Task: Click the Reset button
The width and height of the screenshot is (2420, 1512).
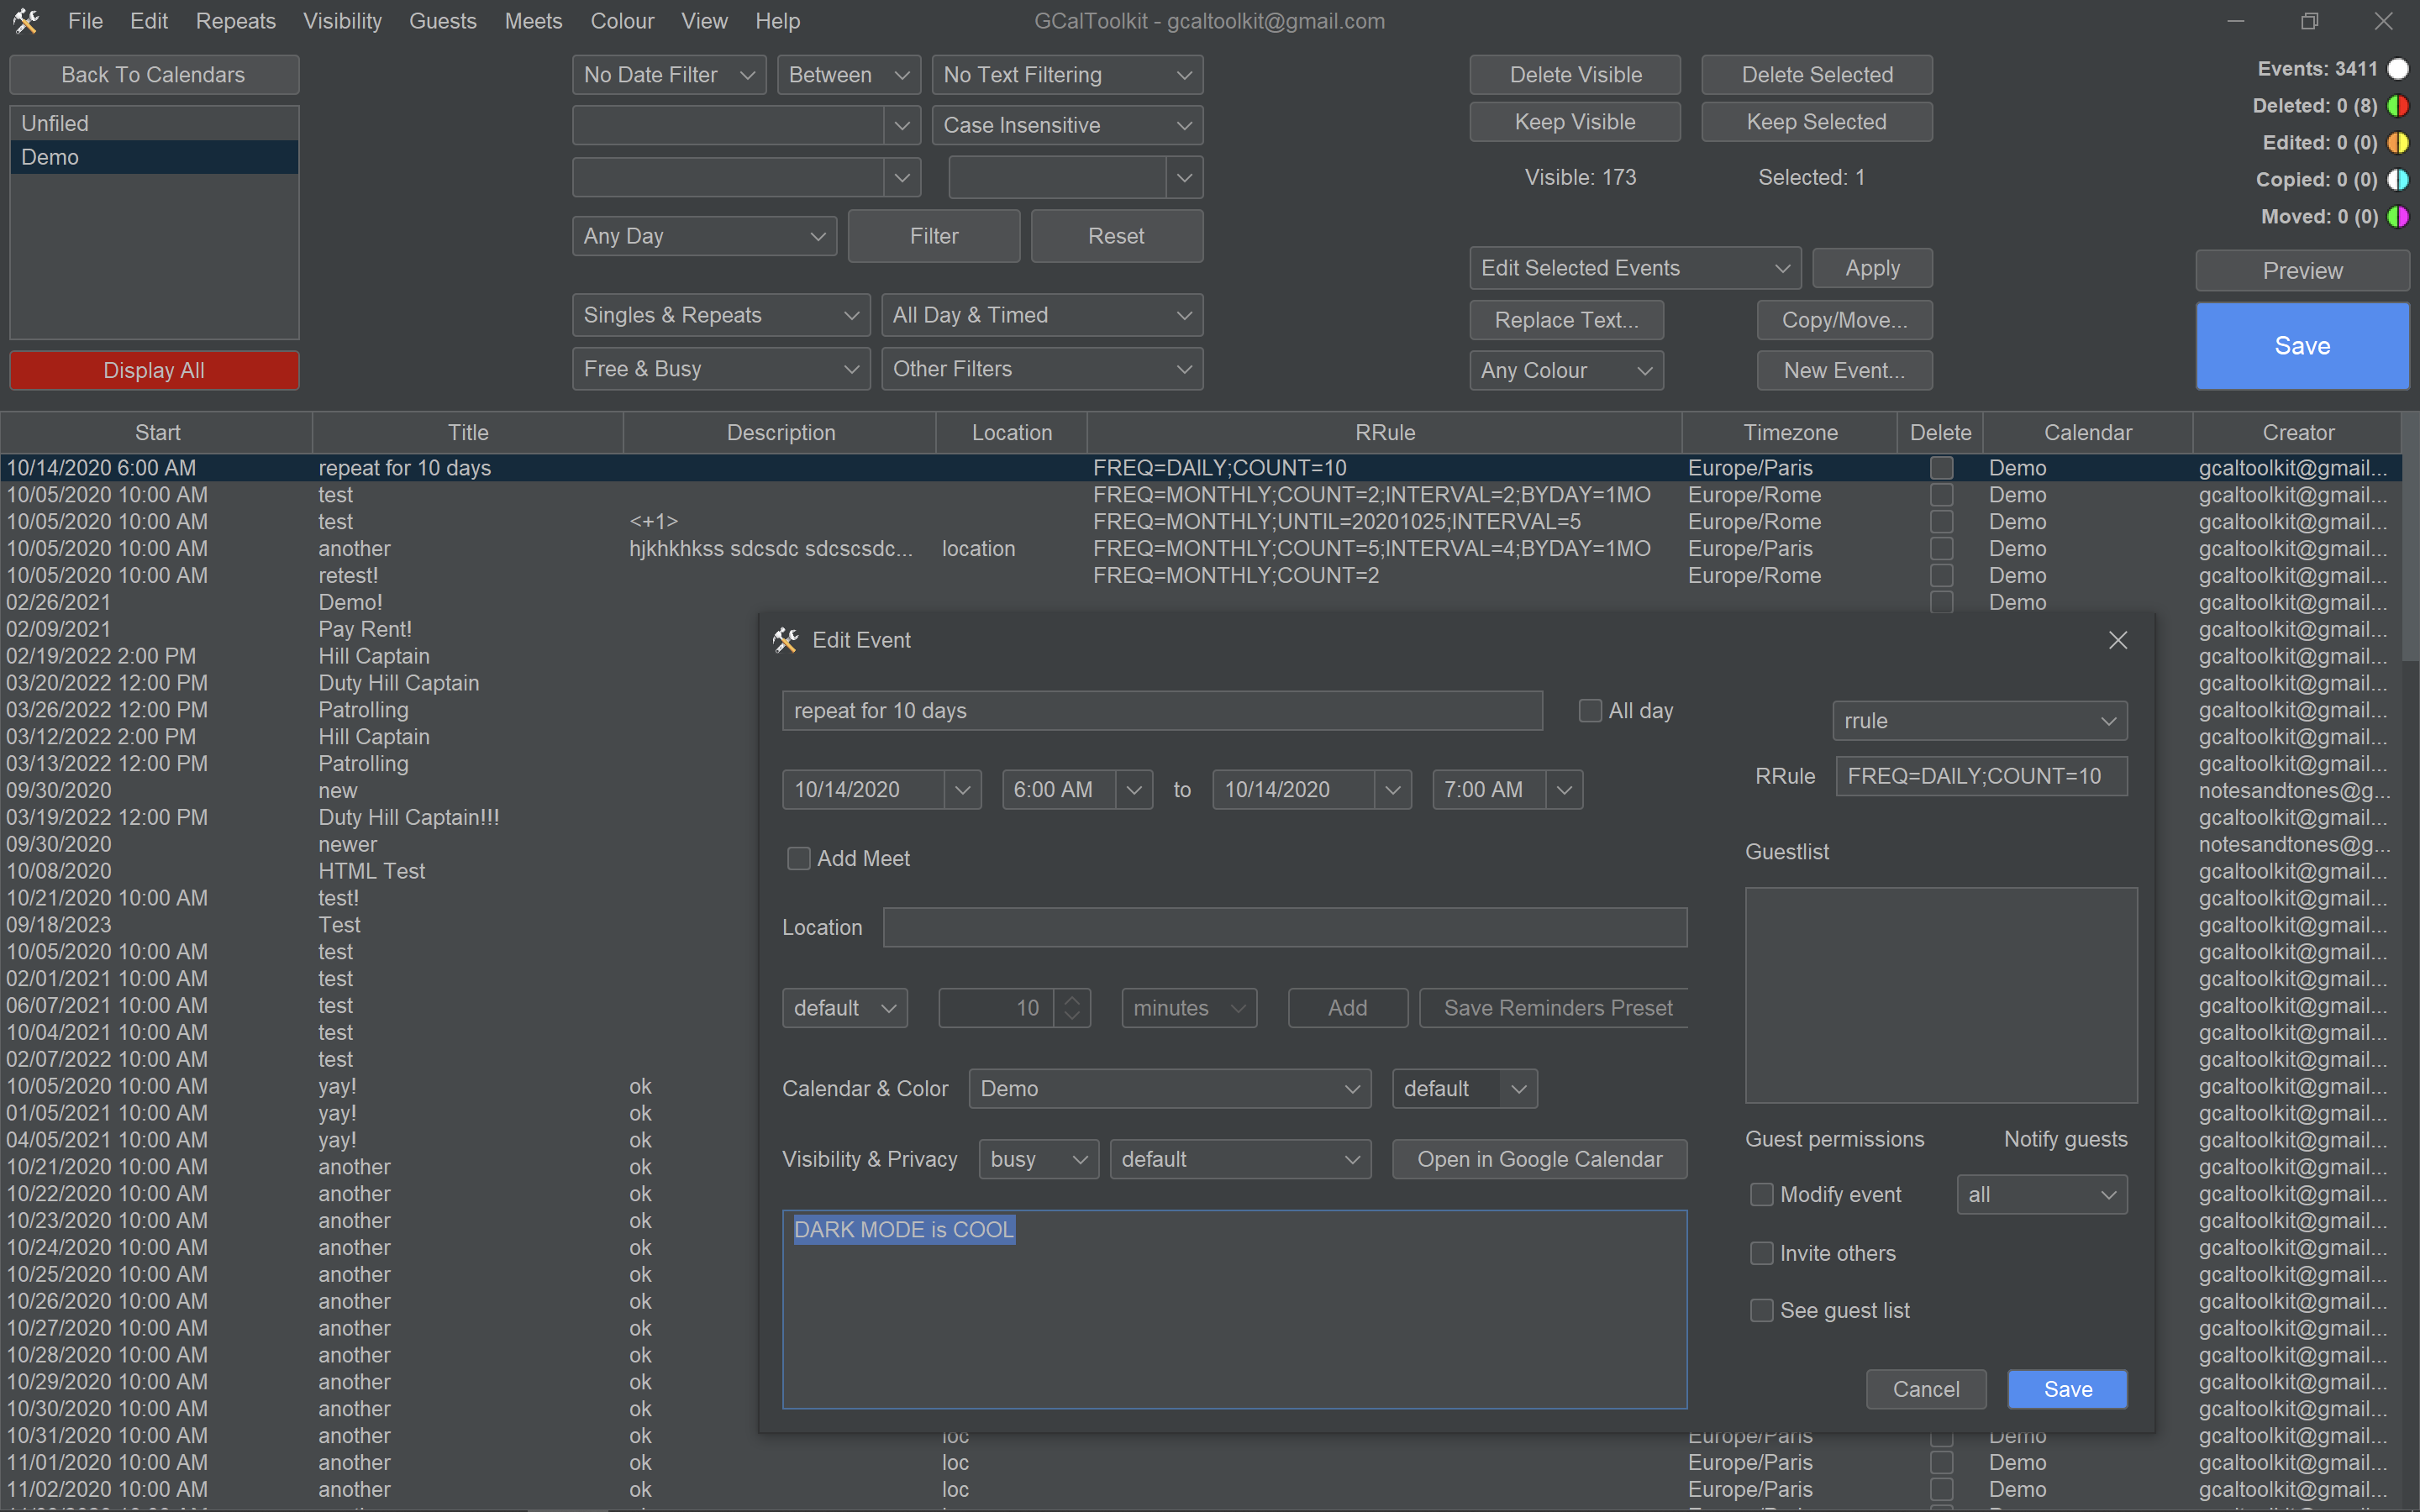Action: (x=1116, y=236)
